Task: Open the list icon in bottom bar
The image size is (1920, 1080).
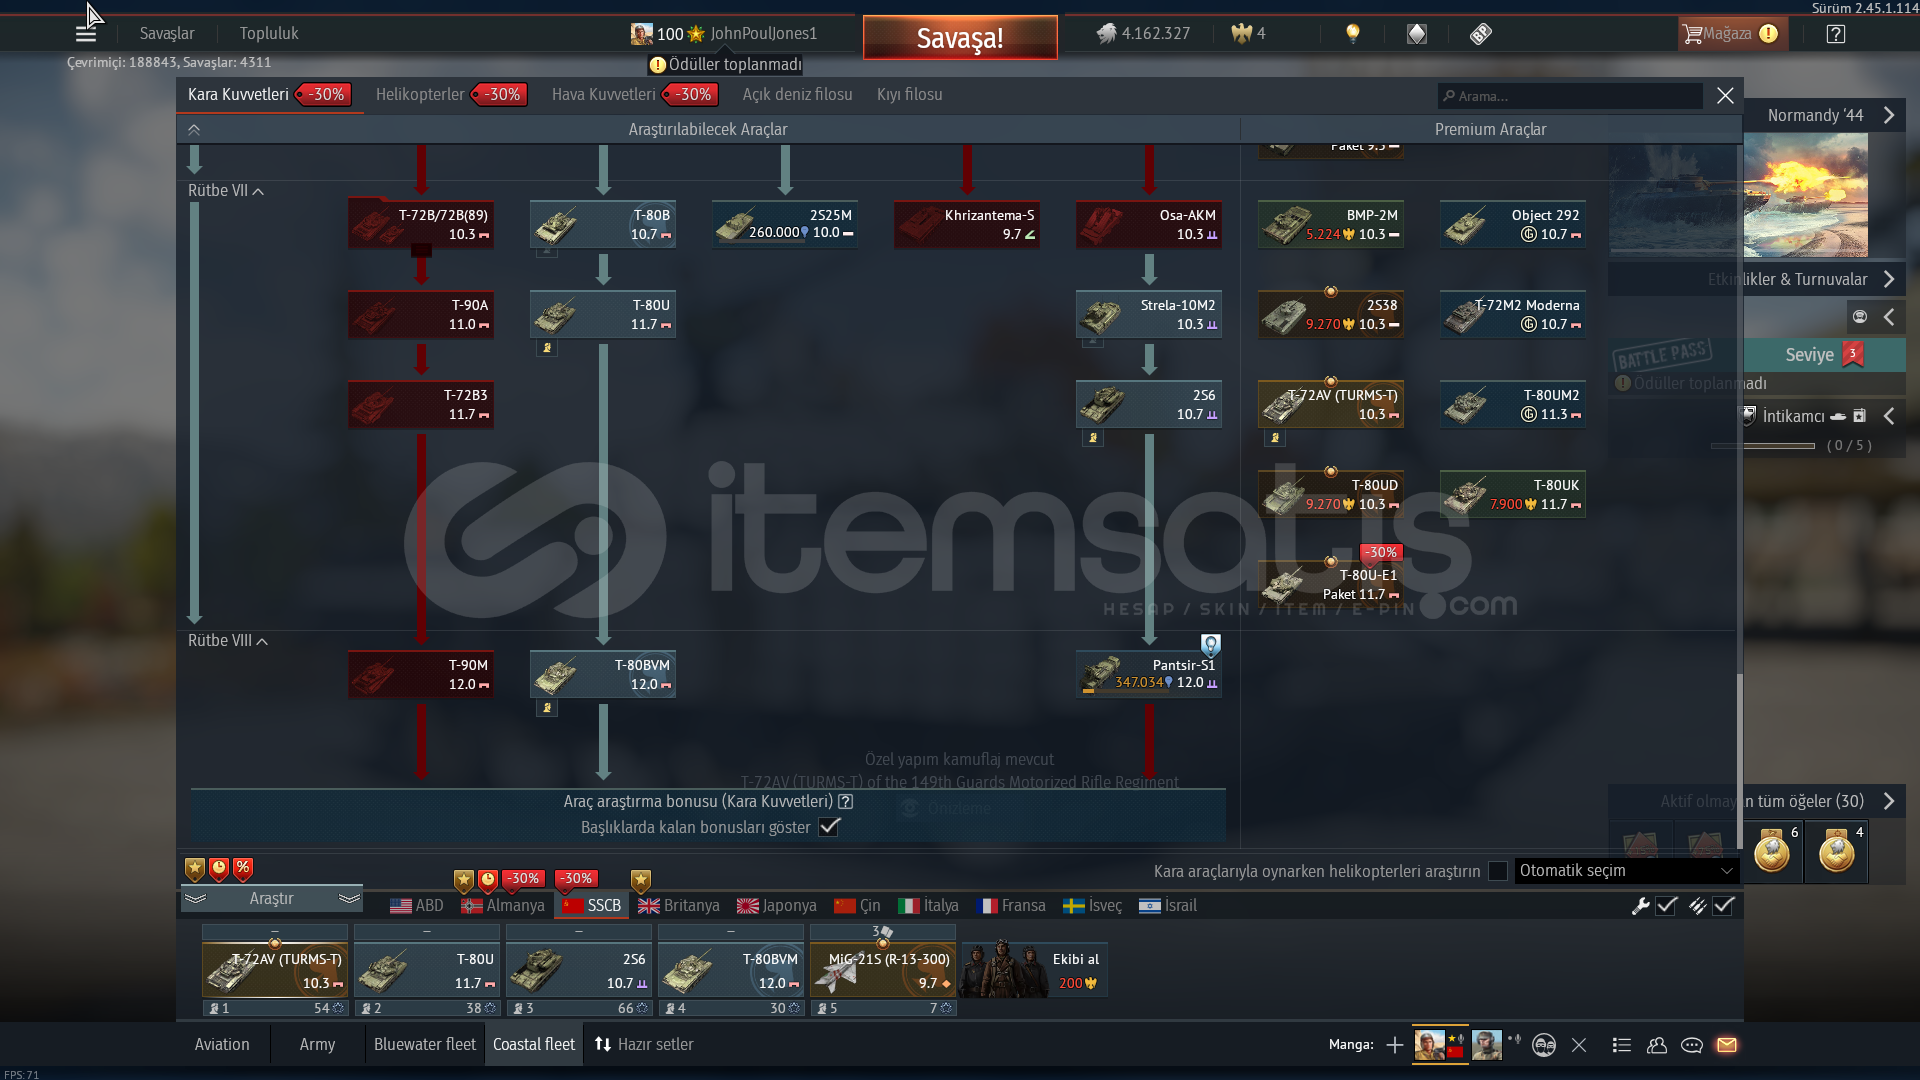Action: [x=1622, y=1045]
